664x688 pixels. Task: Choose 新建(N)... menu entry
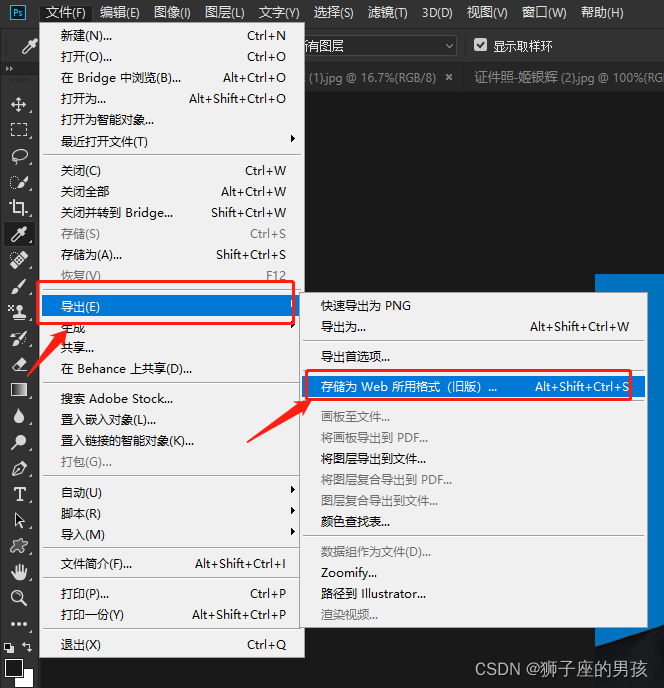172,36
